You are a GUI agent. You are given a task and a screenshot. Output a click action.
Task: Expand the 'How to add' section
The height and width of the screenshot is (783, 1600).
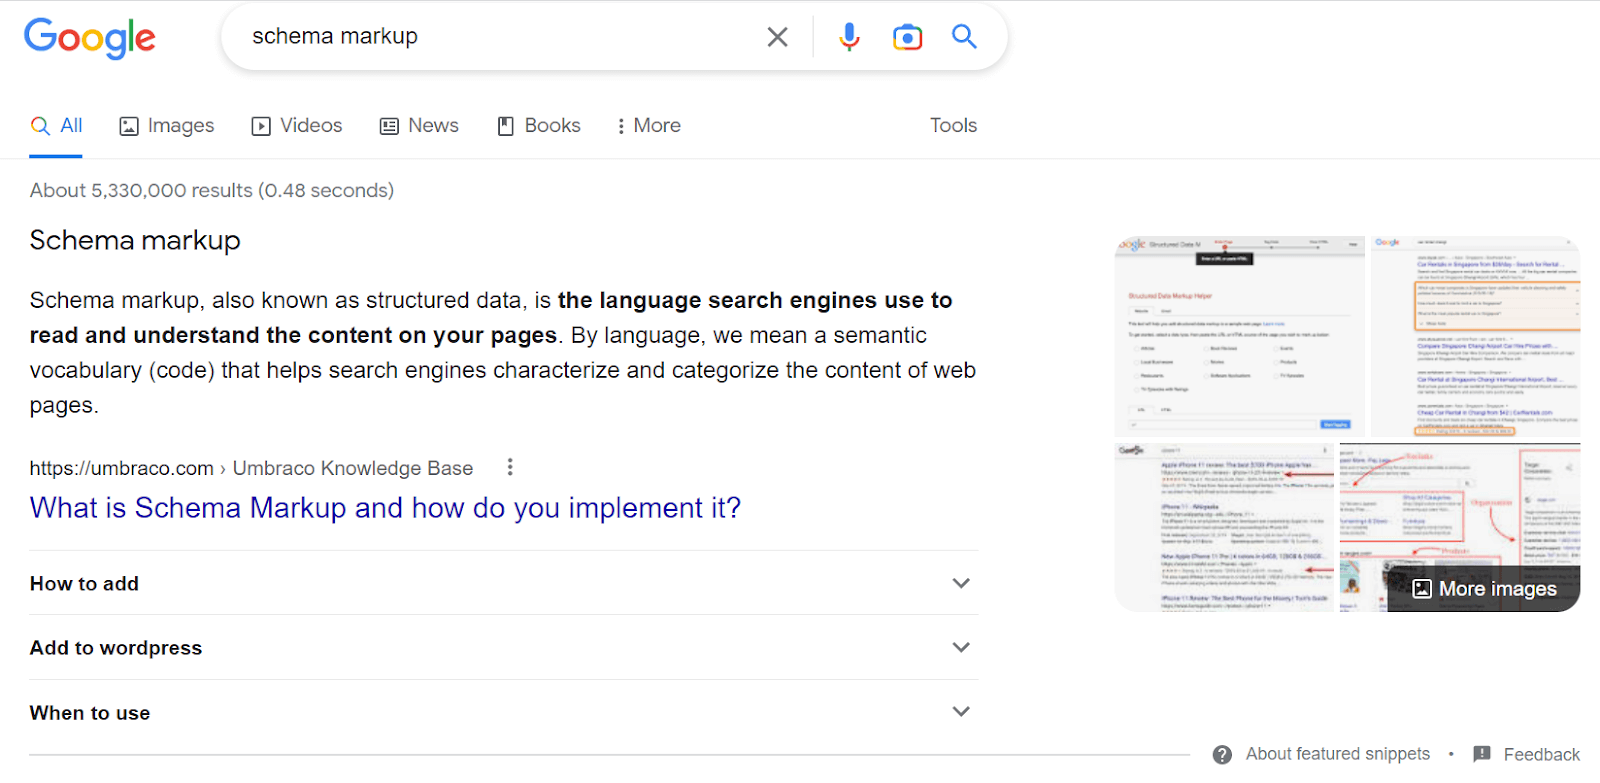[504, 583]
